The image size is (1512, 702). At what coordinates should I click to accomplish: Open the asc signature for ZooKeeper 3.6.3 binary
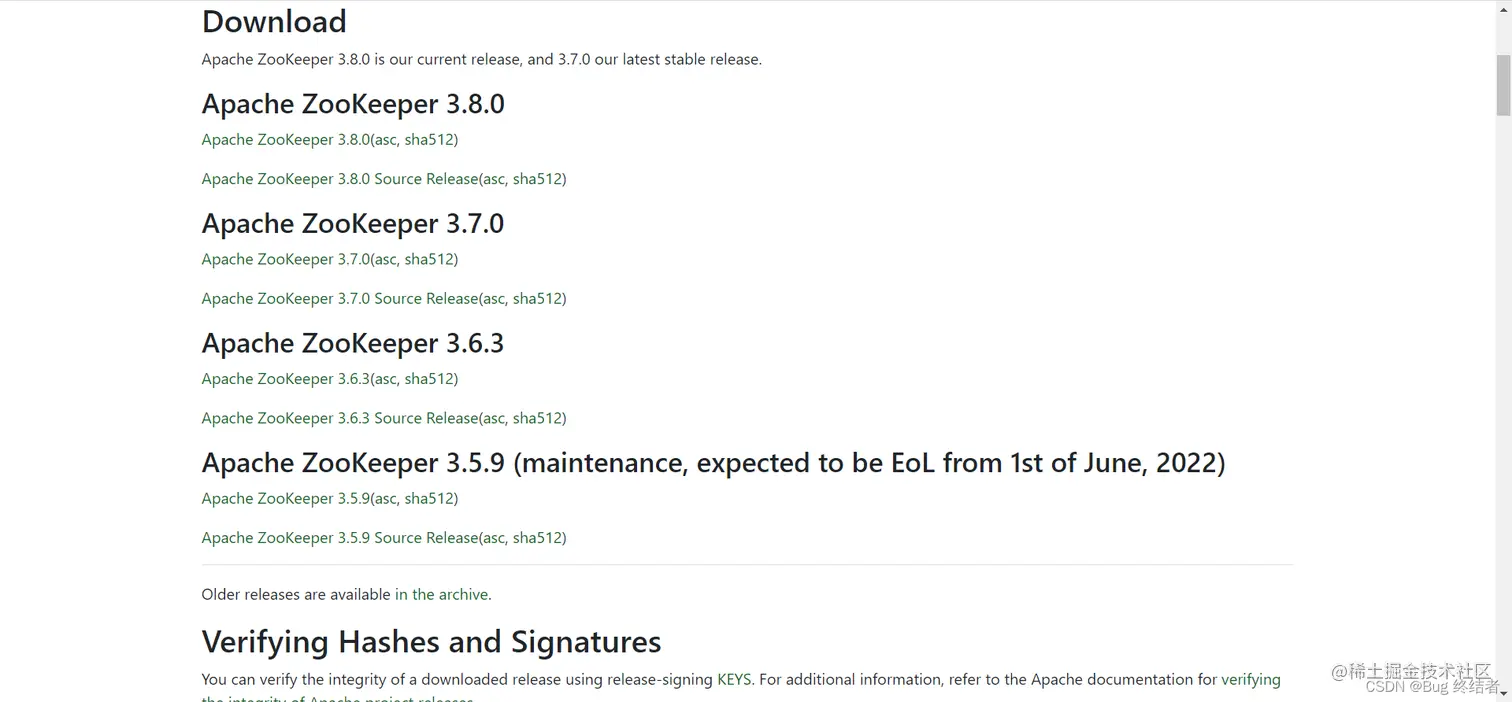pos(385,379)
